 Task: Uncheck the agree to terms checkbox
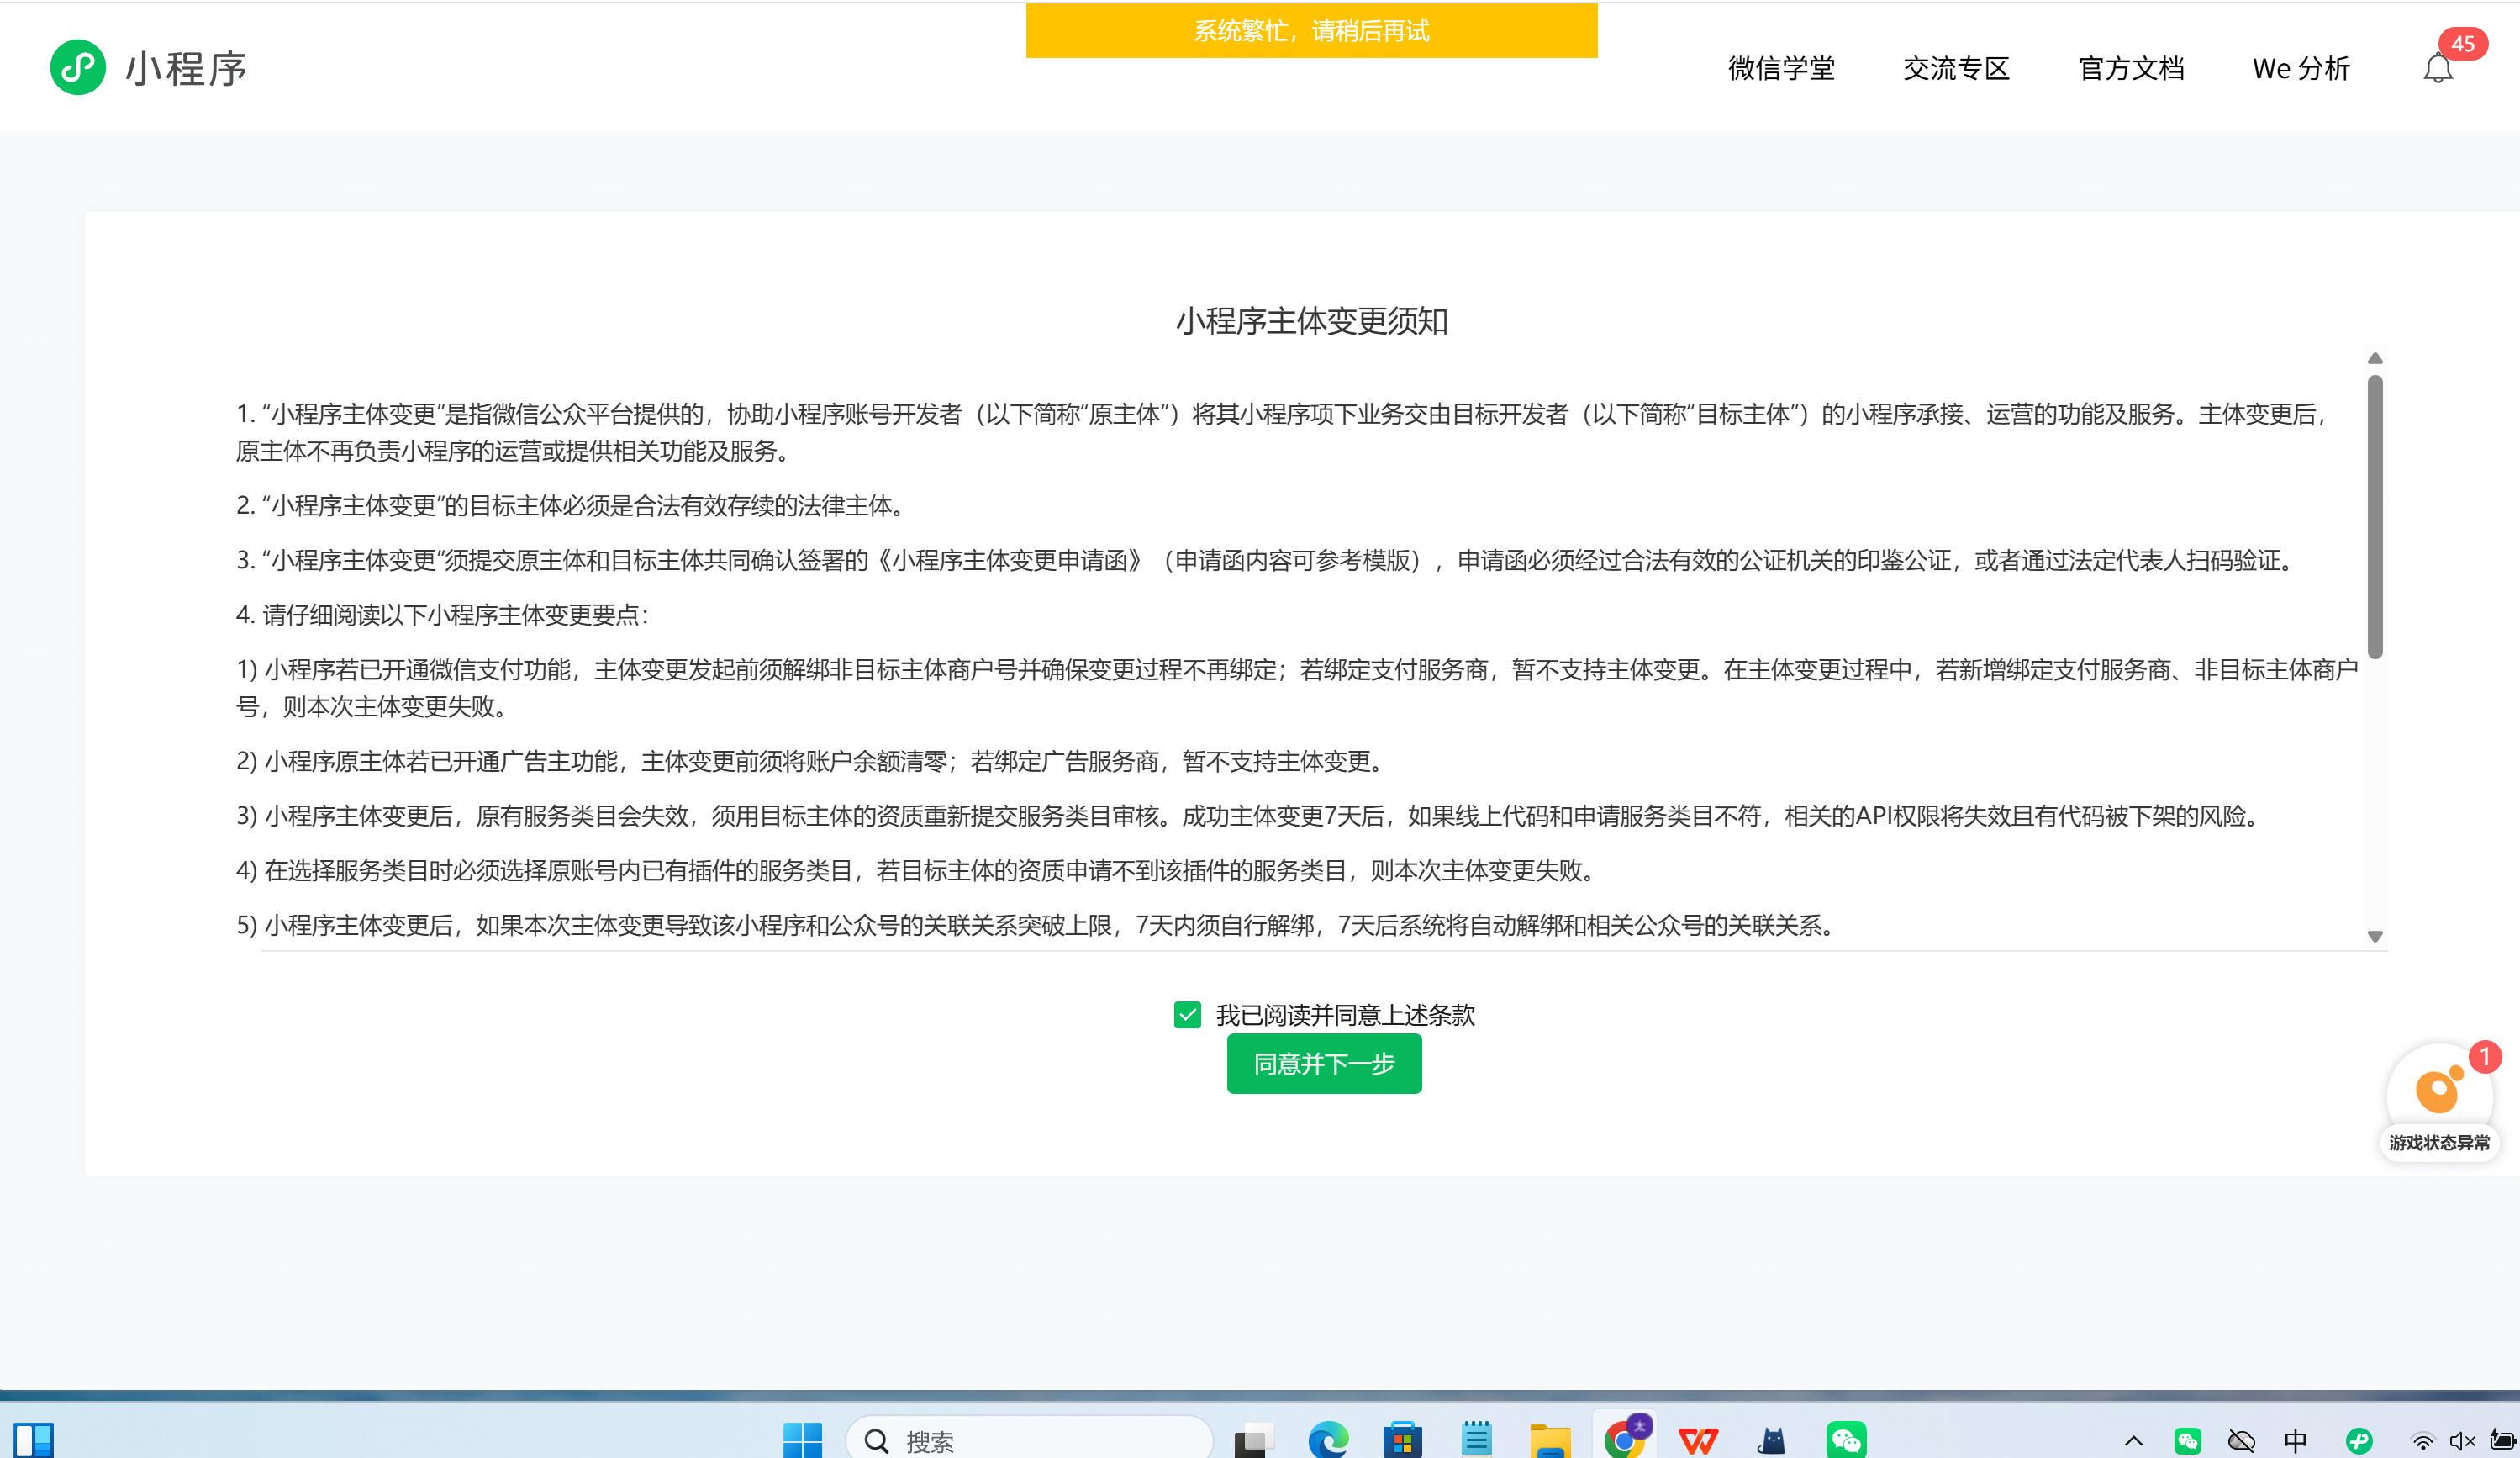tap(1187, 1015)
